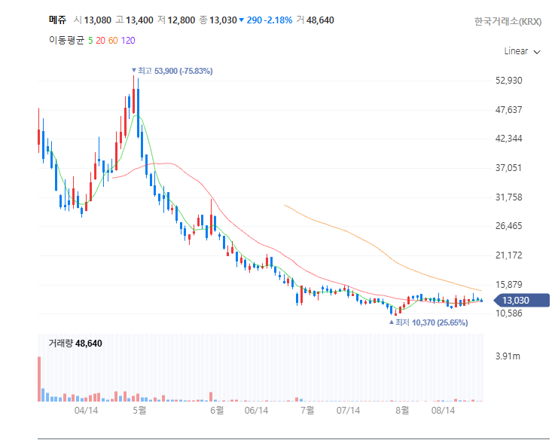
Task: Click the 최고 53,900 peak marker
Action: click(172, 71)
